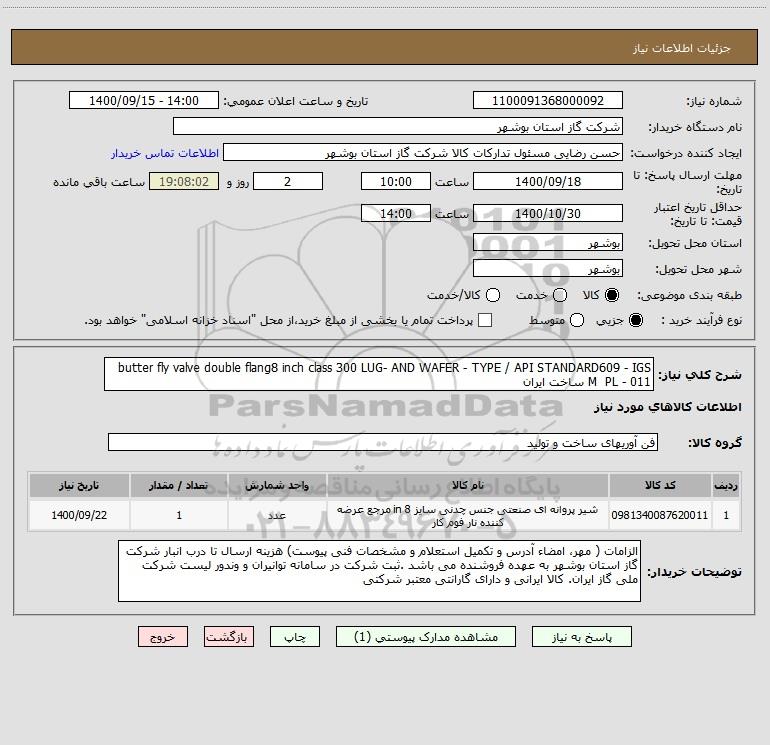Toggle the Islamic treasury payment checkbox
This screenshot has width=770, height=745.
click(485, 320)
